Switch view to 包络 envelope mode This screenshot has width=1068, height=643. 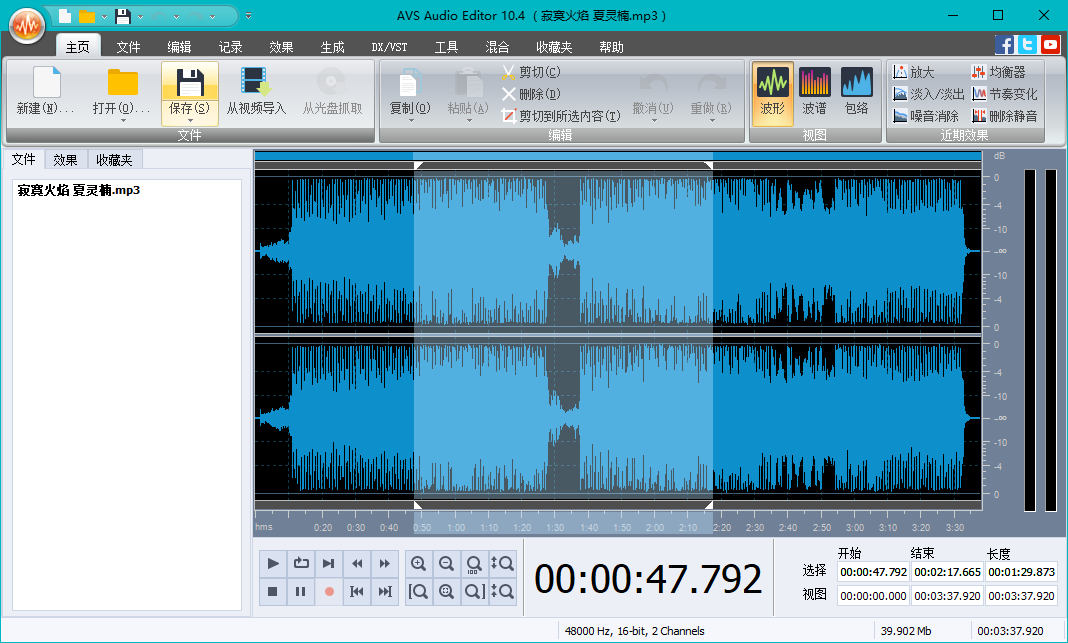coord(857,92)
